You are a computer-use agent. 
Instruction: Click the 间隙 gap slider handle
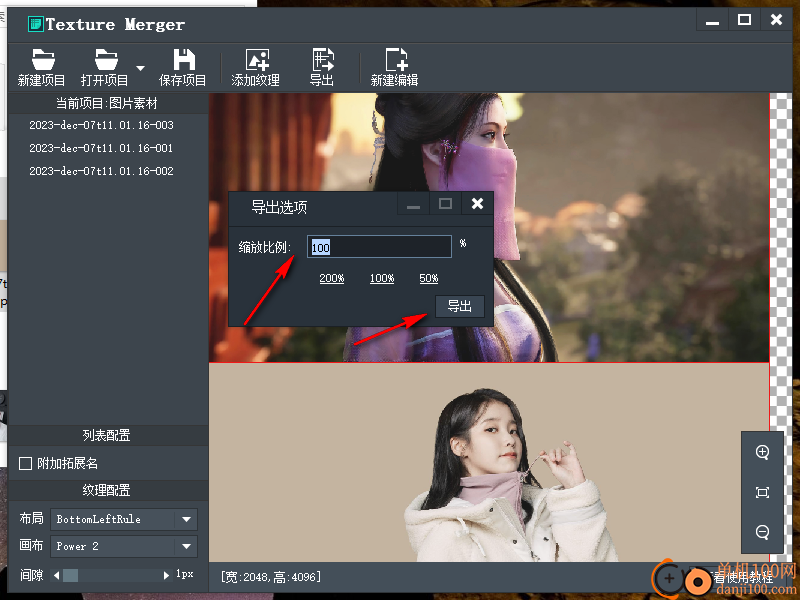[x=70, y=576]
